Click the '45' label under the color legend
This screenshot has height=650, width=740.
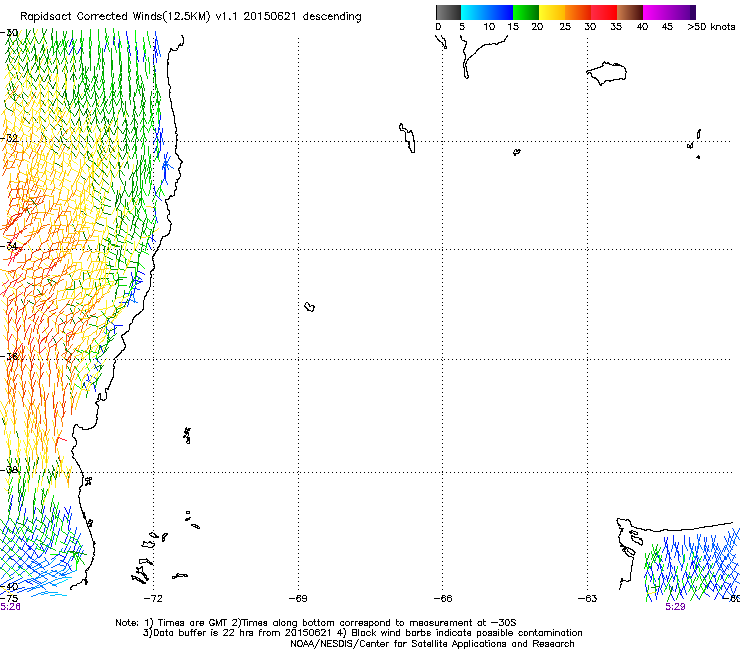667,27
